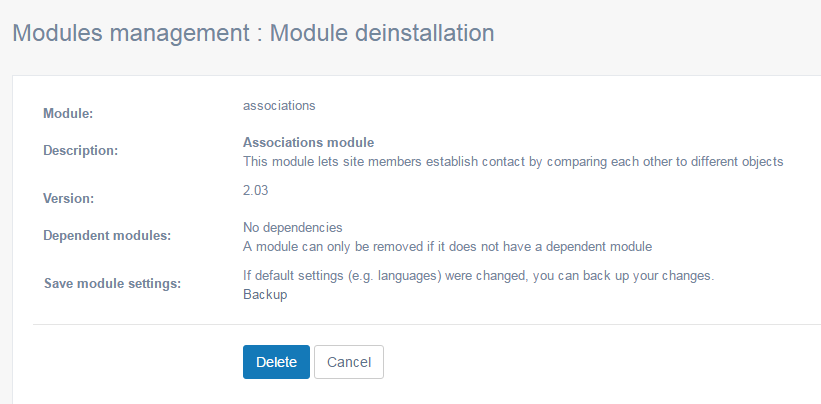Click the note about removing dependent modules
The width and height of the screenshot is (821, 404).
click(x=448, y=246)
